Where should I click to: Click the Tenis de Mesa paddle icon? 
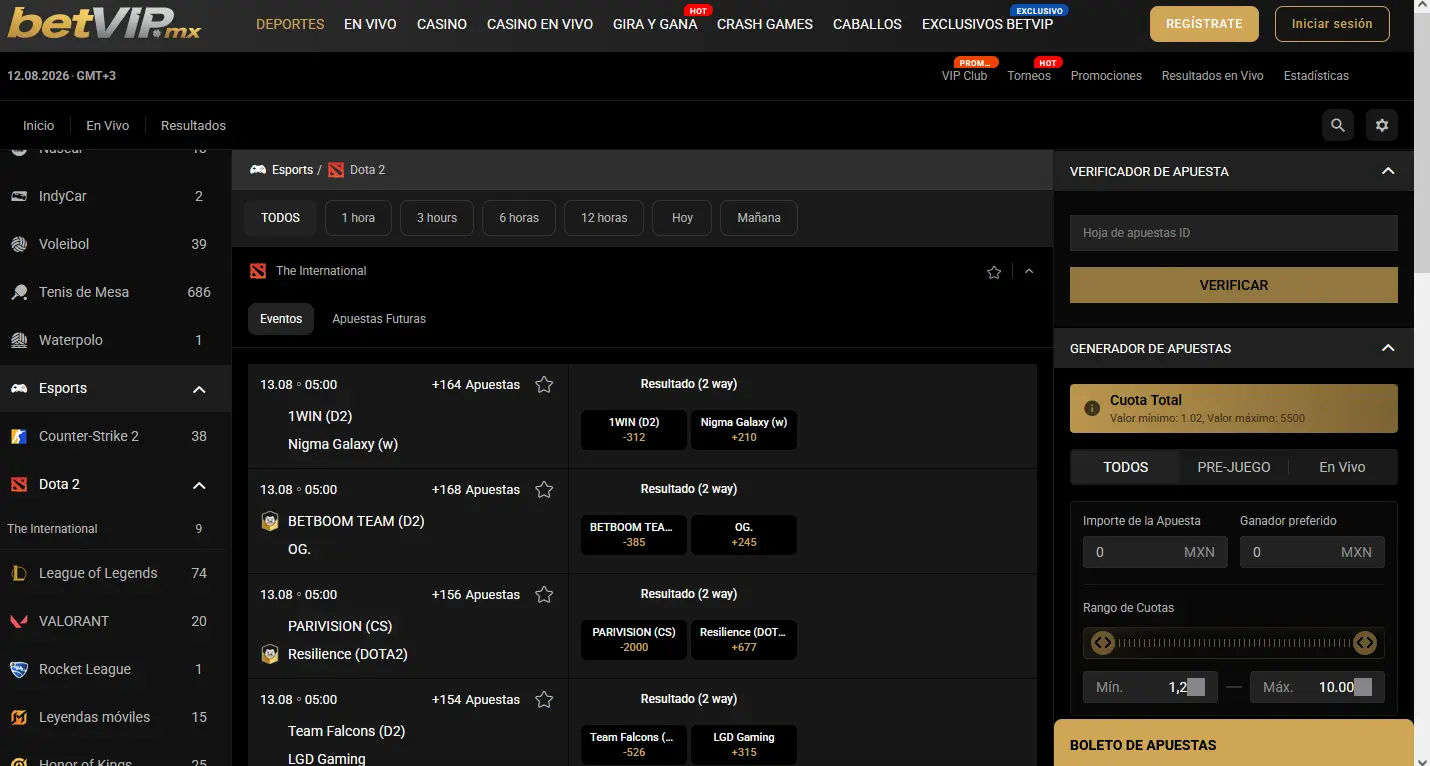pos(19,292)
